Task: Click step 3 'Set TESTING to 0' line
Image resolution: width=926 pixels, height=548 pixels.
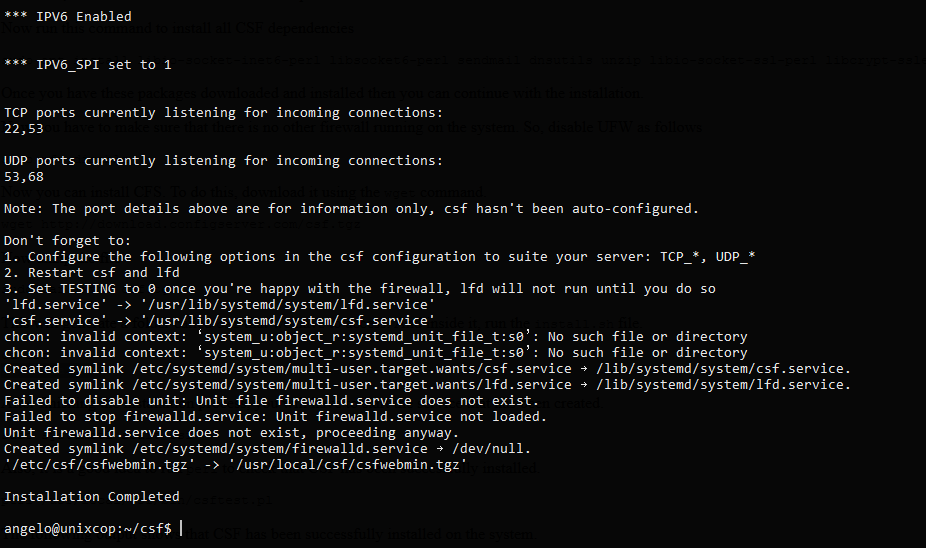Action: pyautogui.click(x=360, y=289)
